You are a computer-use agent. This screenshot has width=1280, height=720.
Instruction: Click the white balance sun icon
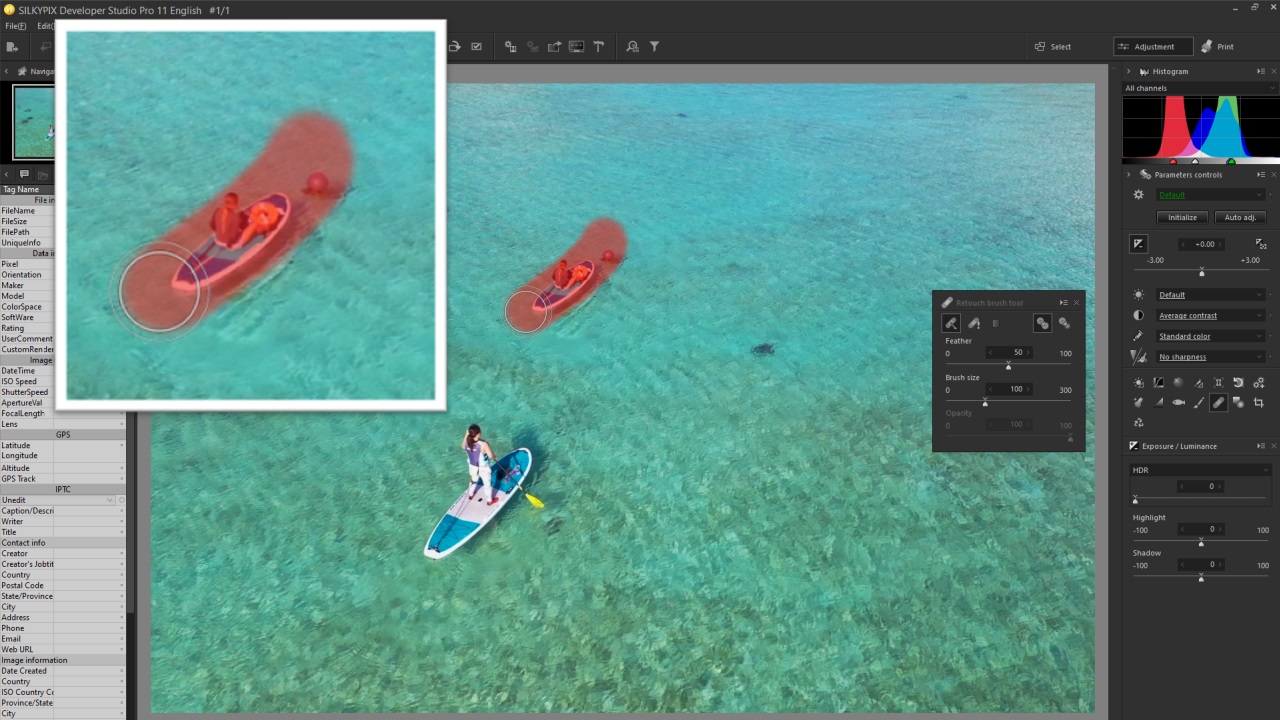[x=1138, y=295]
